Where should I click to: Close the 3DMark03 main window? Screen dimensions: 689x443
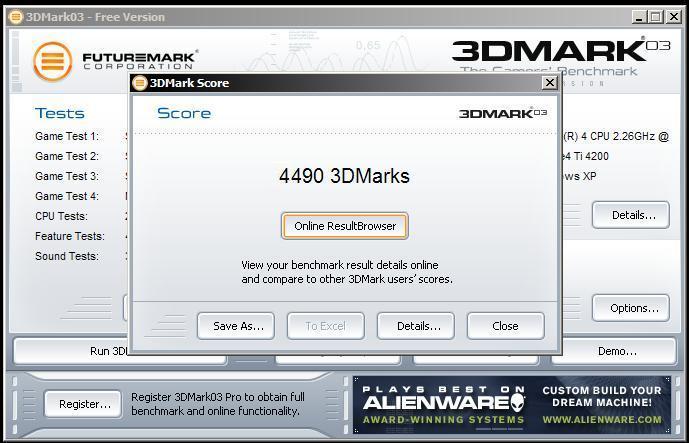pyautogui.click(x=673, y=17)
